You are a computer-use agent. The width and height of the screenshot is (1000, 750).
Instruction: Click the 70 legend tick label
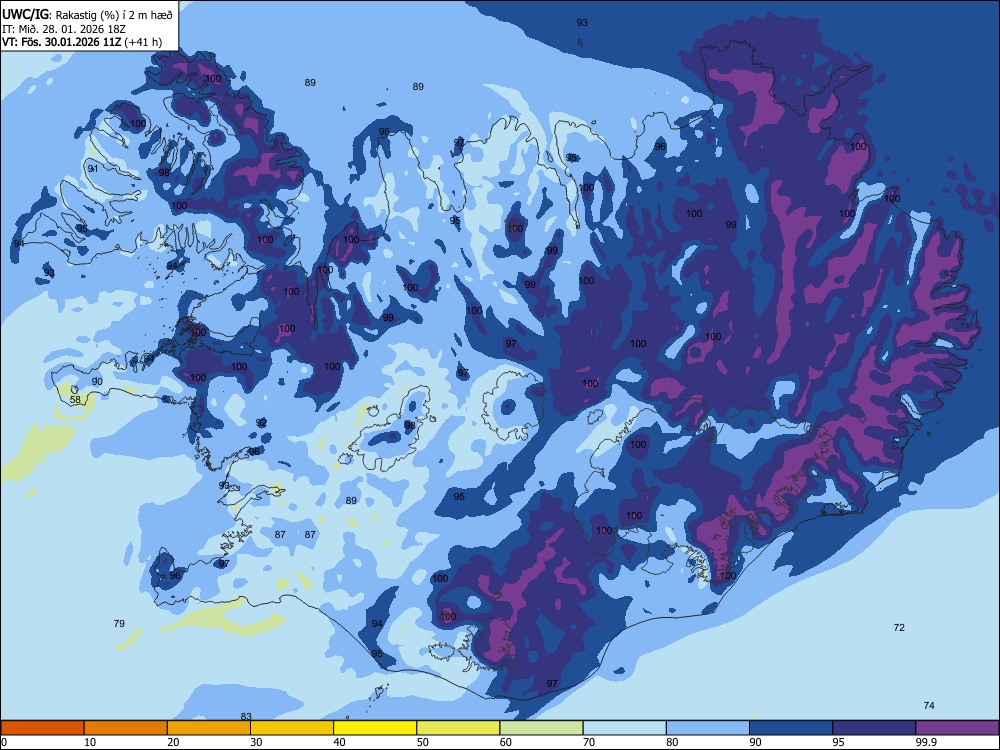589,742
